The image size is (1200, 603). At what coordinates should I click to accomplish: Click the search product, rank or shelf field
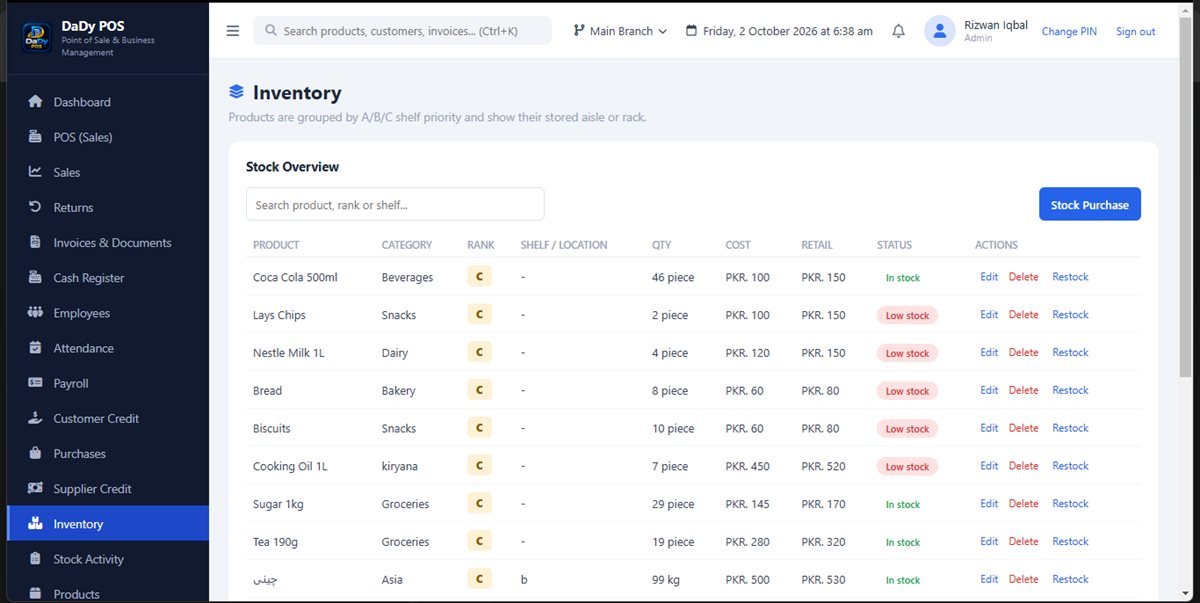(395, 204)
